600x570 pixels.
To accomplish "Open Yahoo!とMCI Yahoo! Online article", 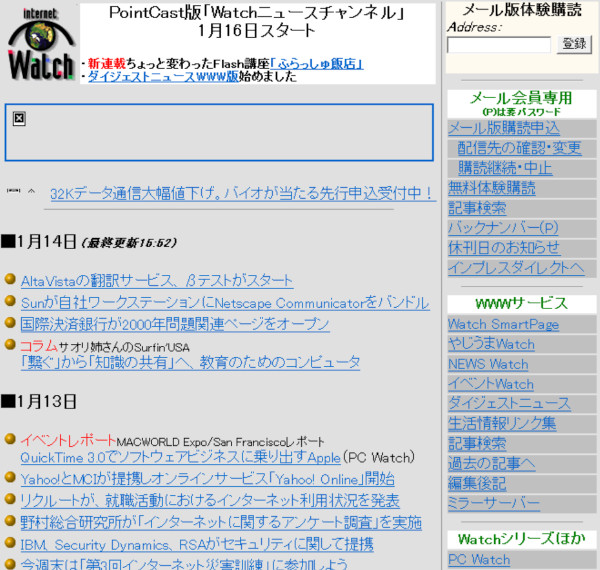I will point(207,479).
